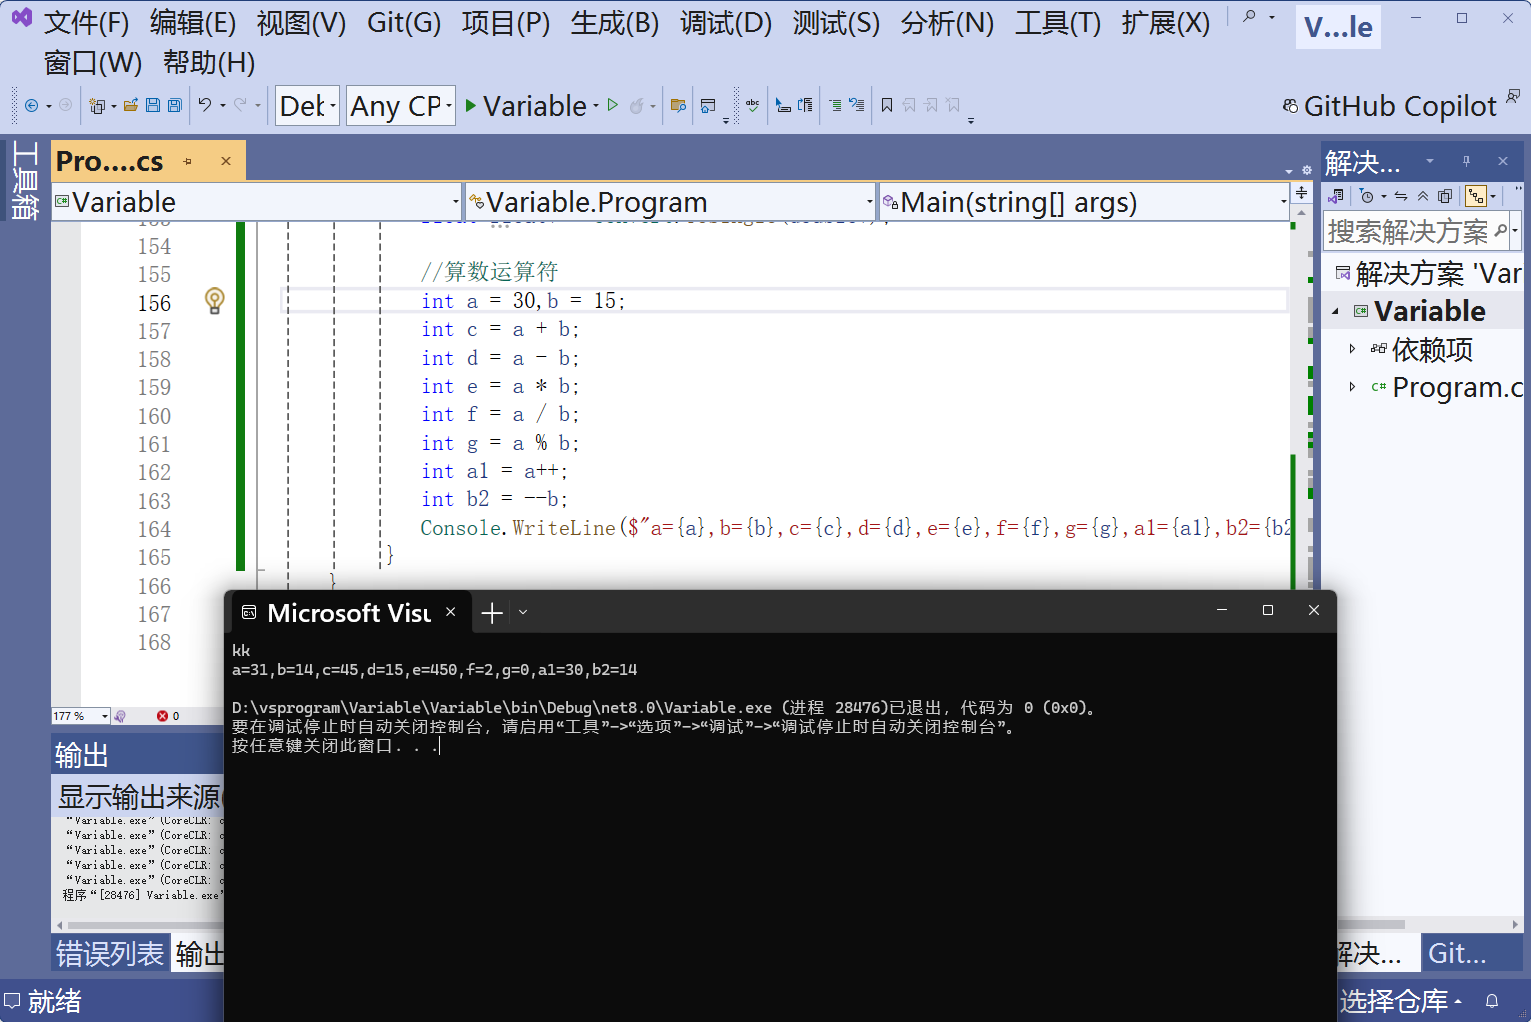Screen dimensions: 1531x1022
Task: Toggle bookmark with bookmark icon
Action: point(887,105)
